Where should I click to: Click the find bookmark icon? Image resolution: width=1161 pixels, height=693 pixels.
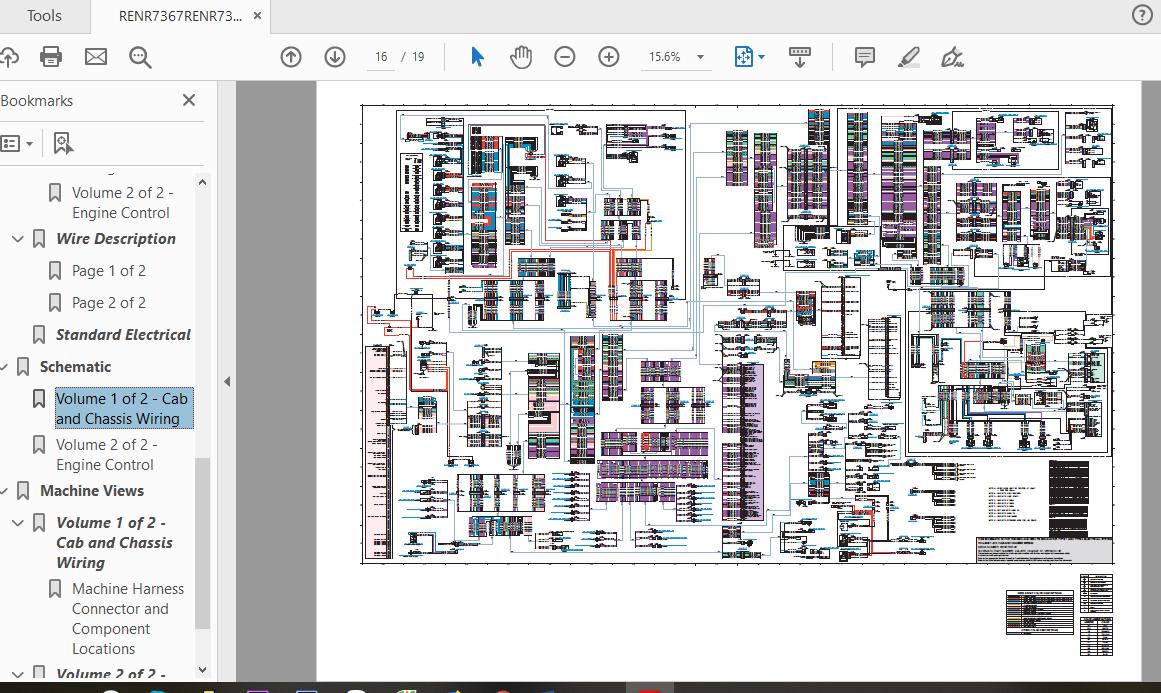coord(63,143)
